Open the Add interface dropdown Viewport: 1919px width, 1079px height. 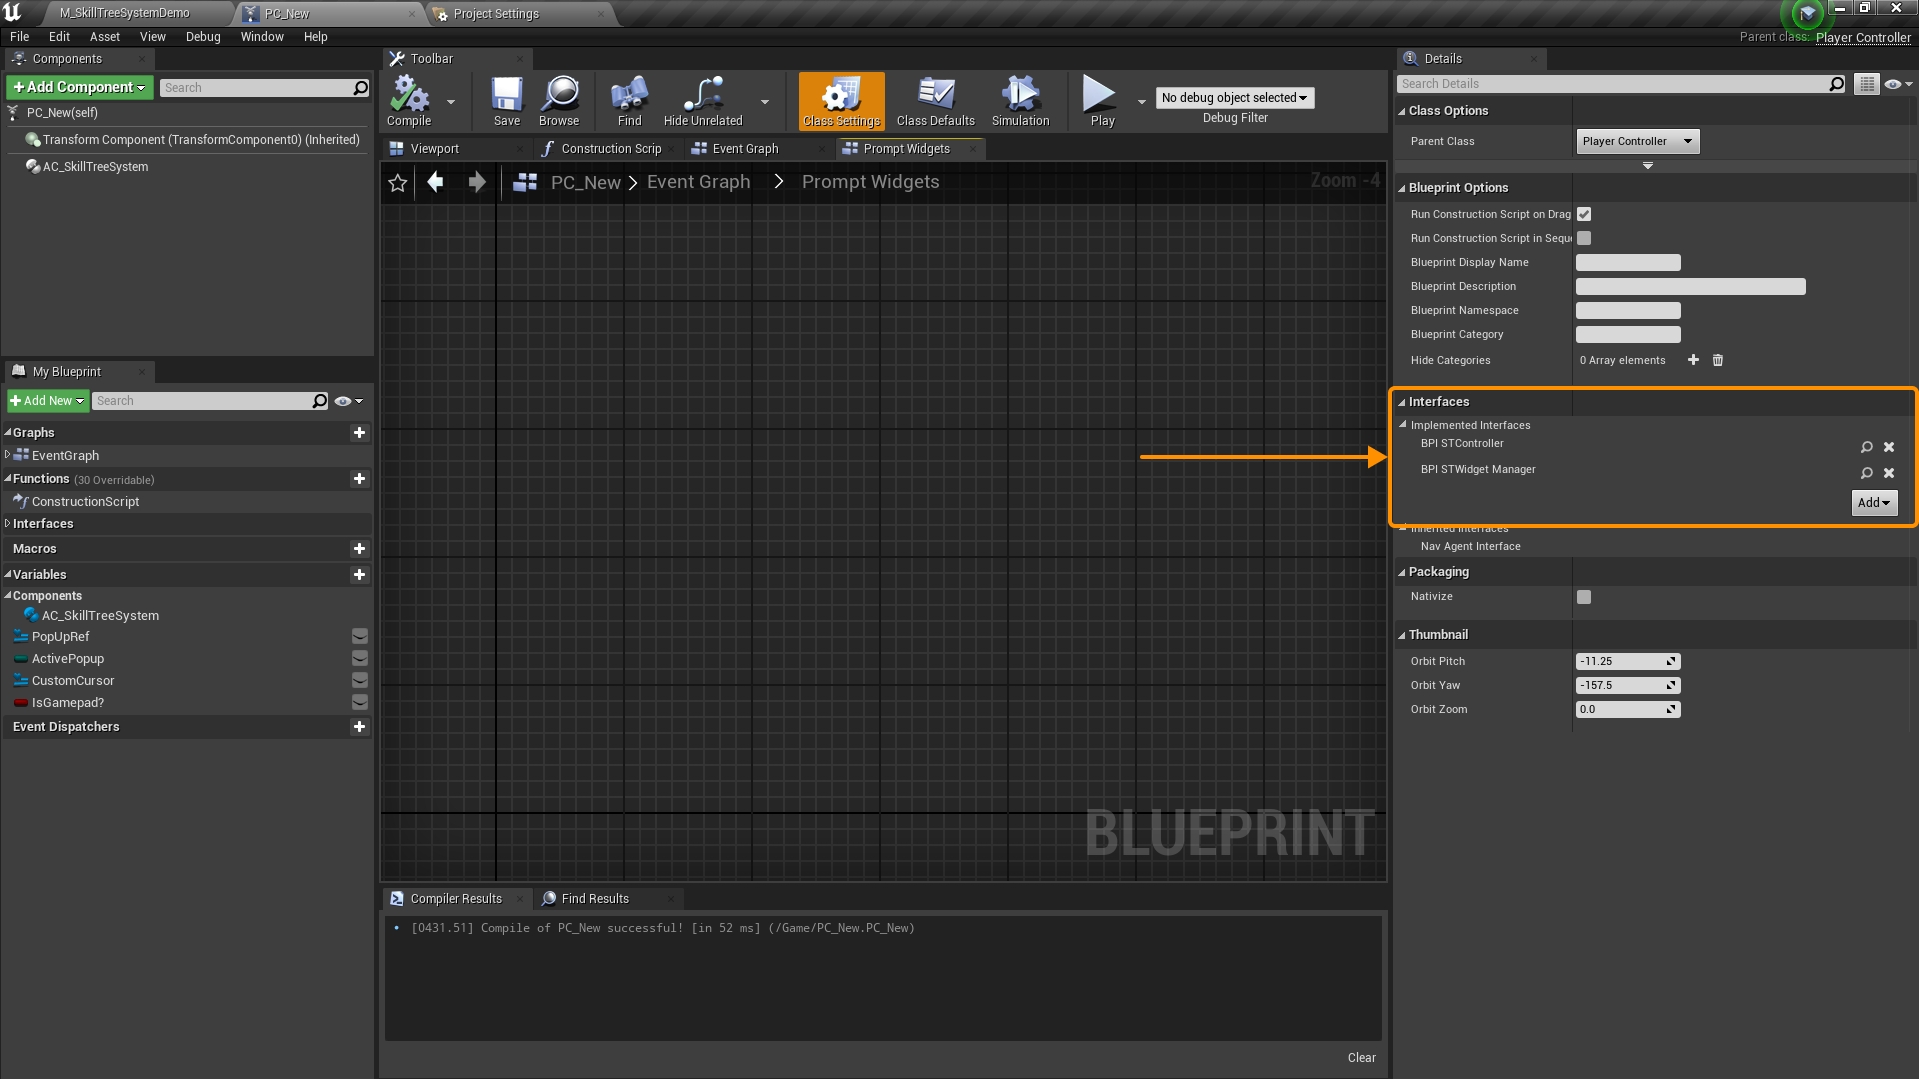(x=1873, y=503)
